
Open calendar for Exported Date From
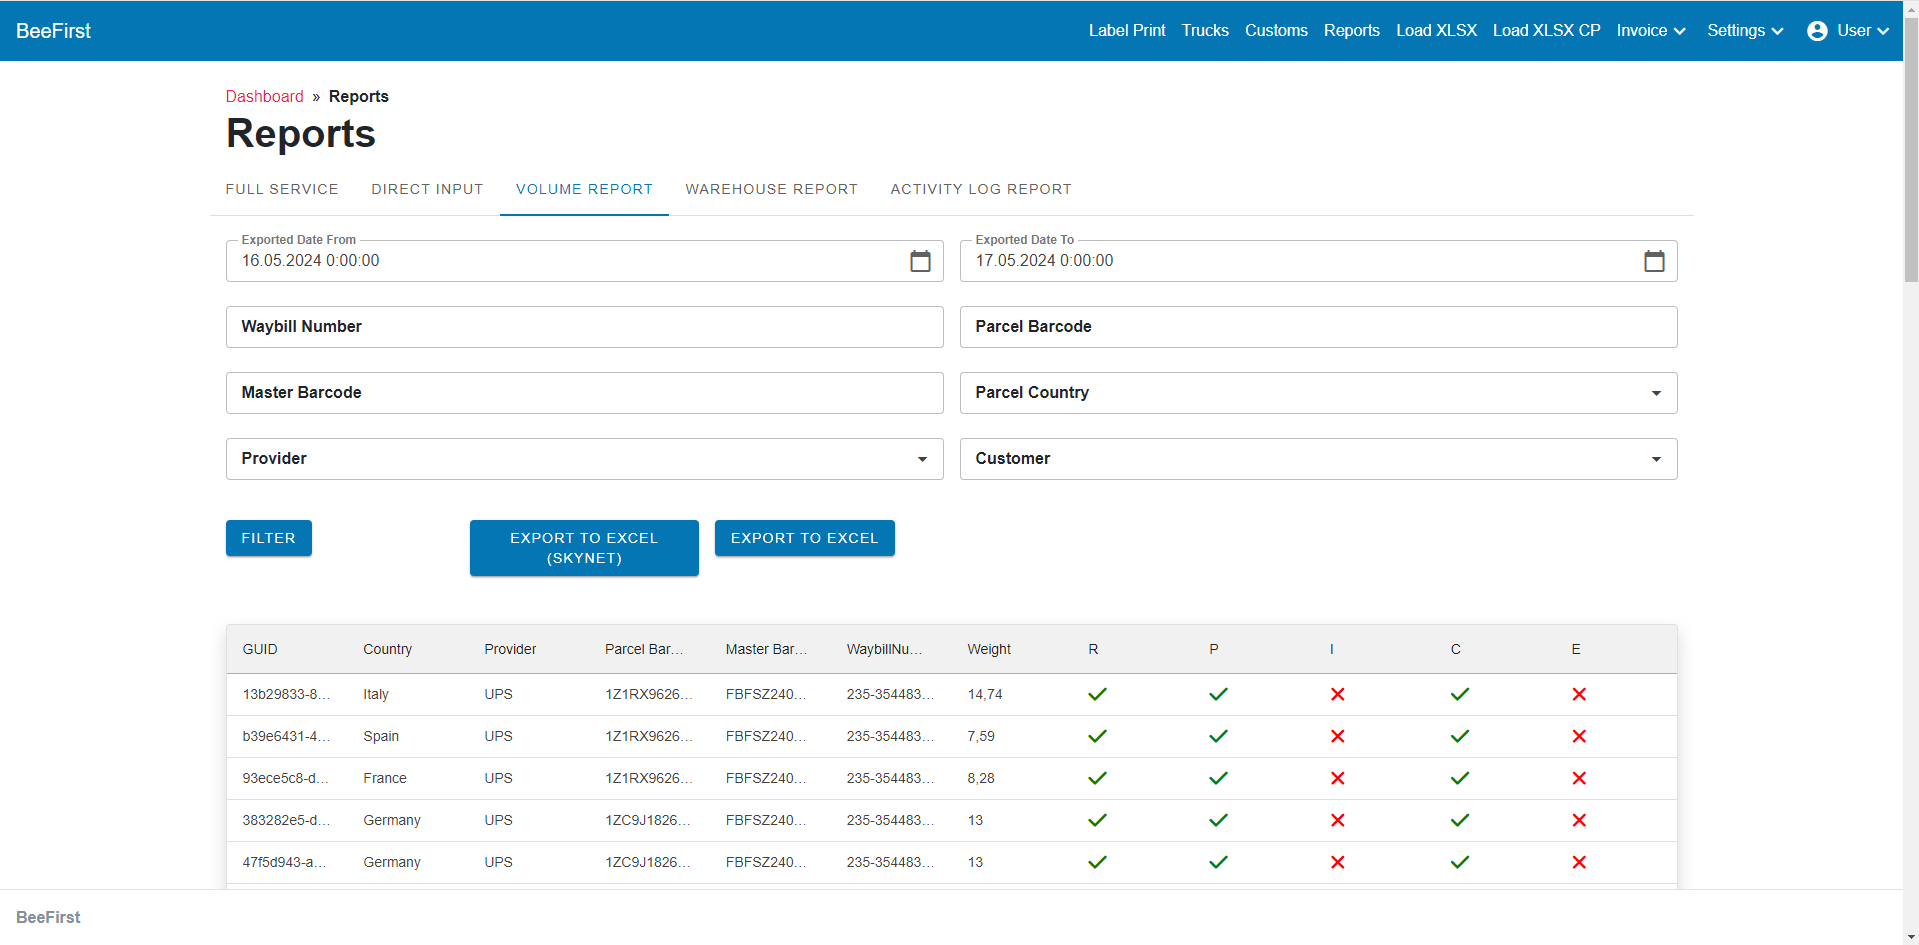[x=920, y=261]
